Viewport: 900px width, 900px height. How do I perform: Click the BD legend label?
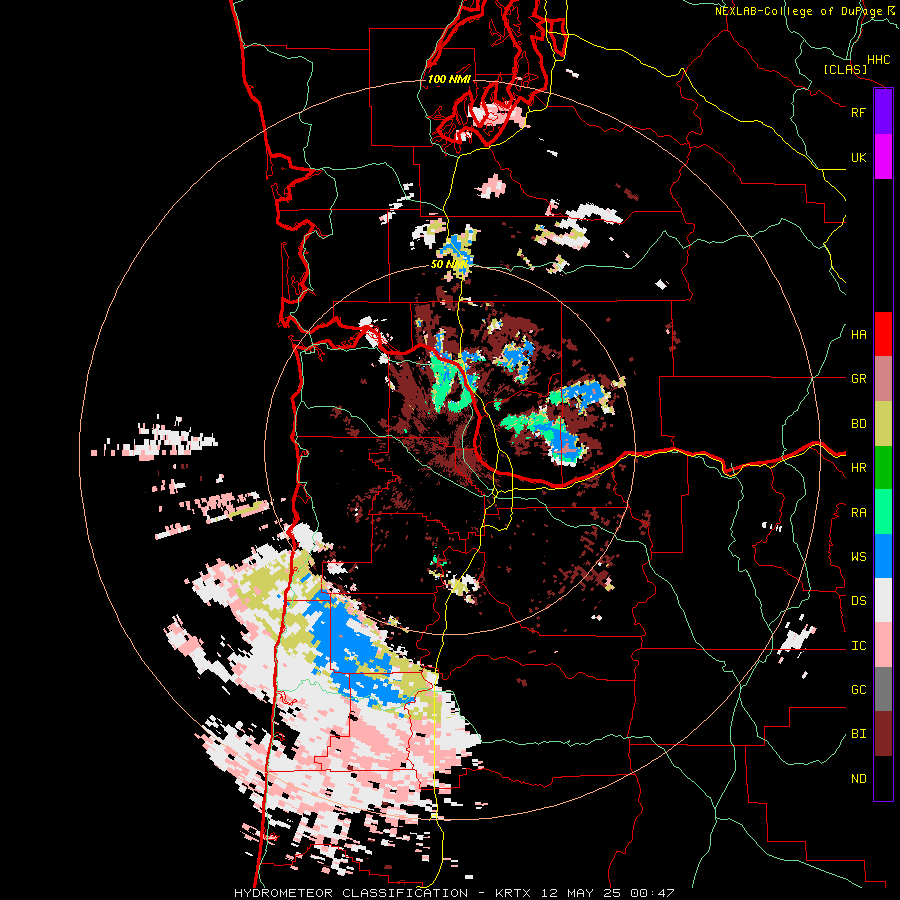(x=858, y=424)
